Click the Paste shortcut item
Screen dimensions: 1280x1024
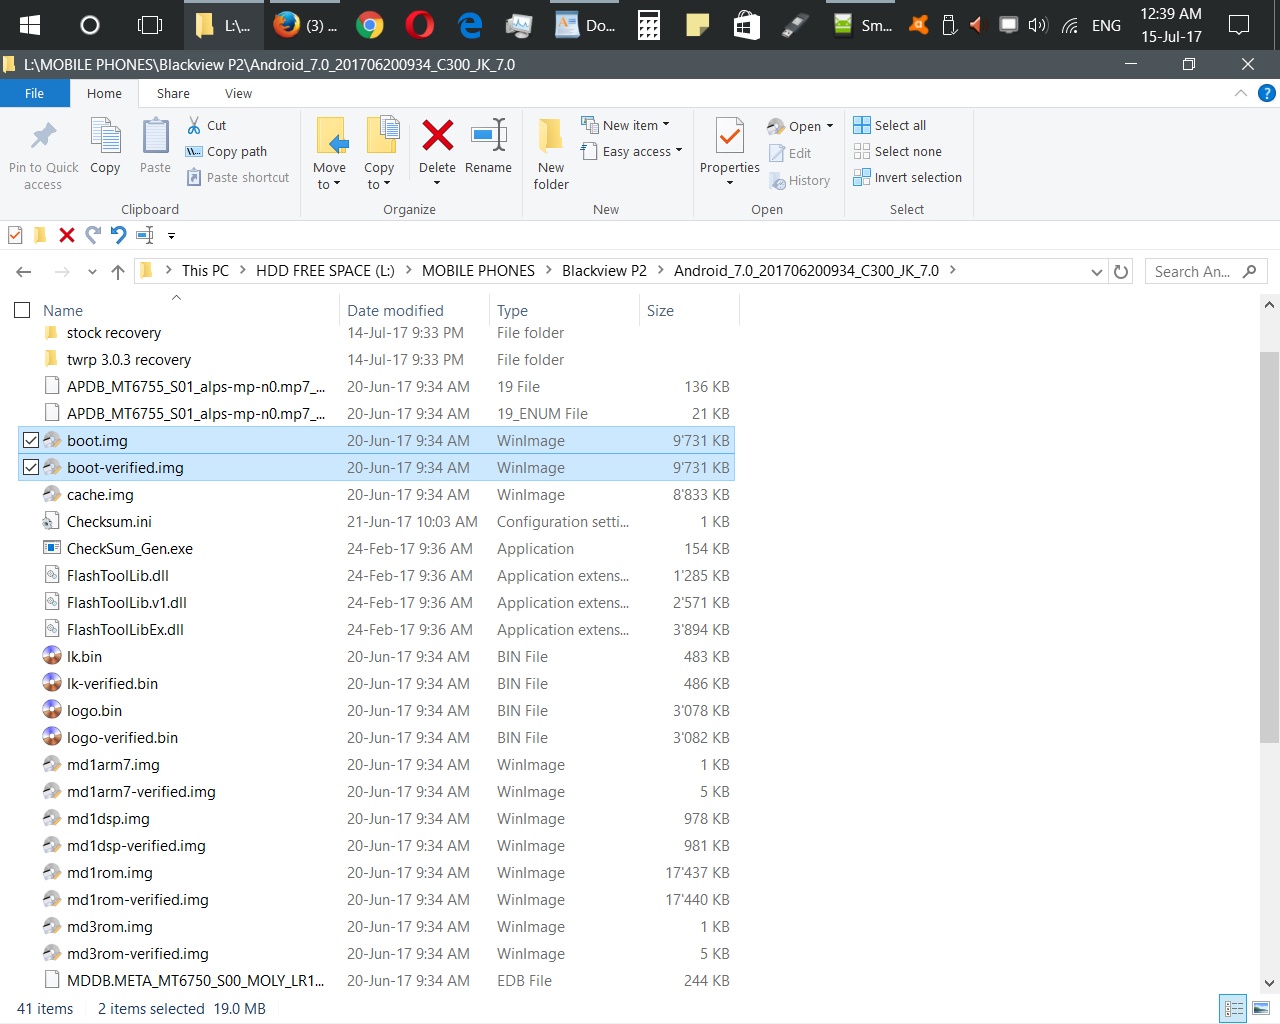tap(238, 177)
